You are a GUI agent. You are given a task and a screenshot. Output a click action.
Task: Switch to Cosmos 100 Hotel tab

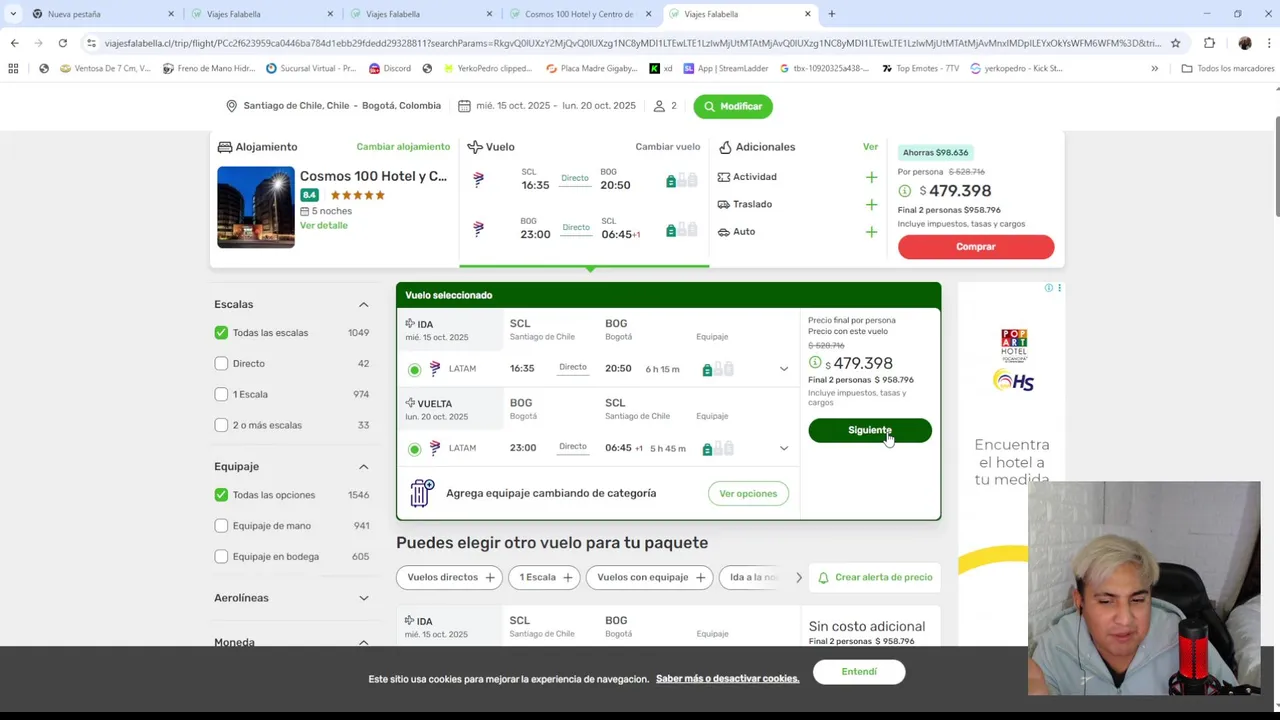coord(581,14)
